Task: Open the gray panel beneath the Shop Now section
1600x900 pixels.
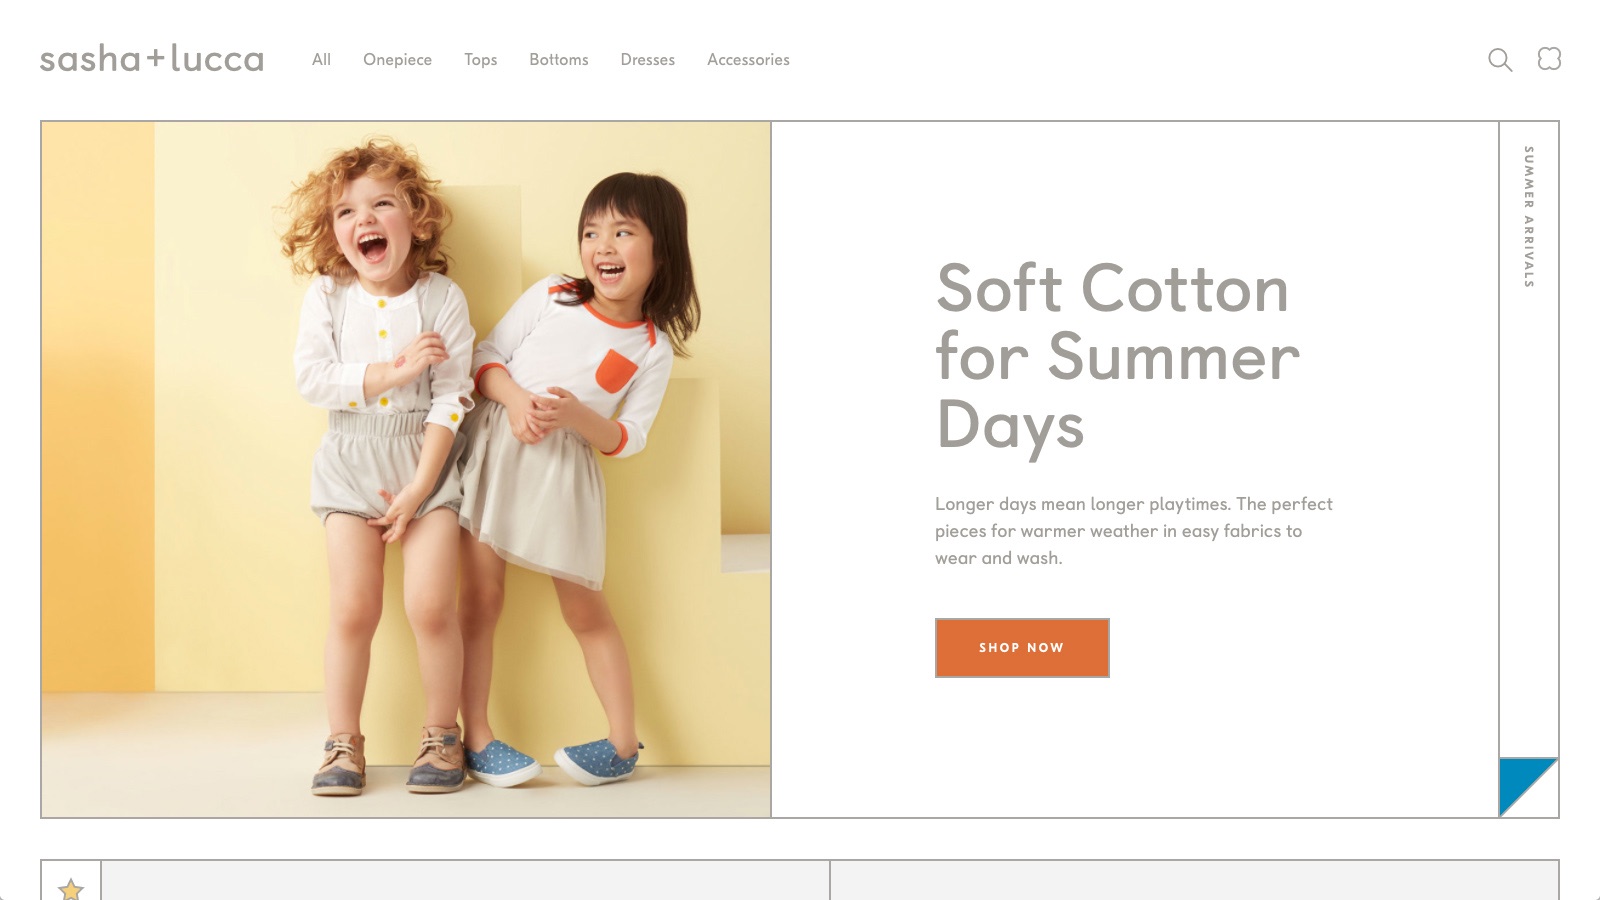Action: [1194, 880]
